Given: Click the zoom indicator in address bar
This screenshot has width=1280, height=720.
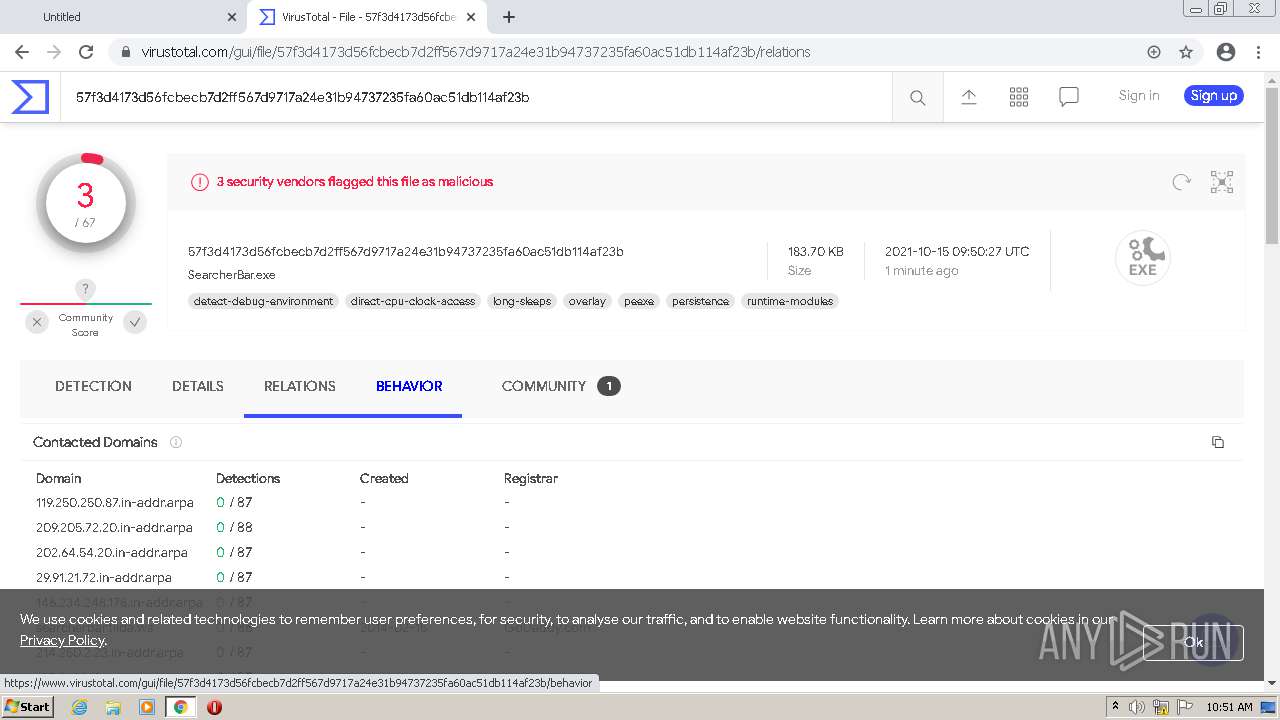Looking at the screenshot, I should point(1154,52).
